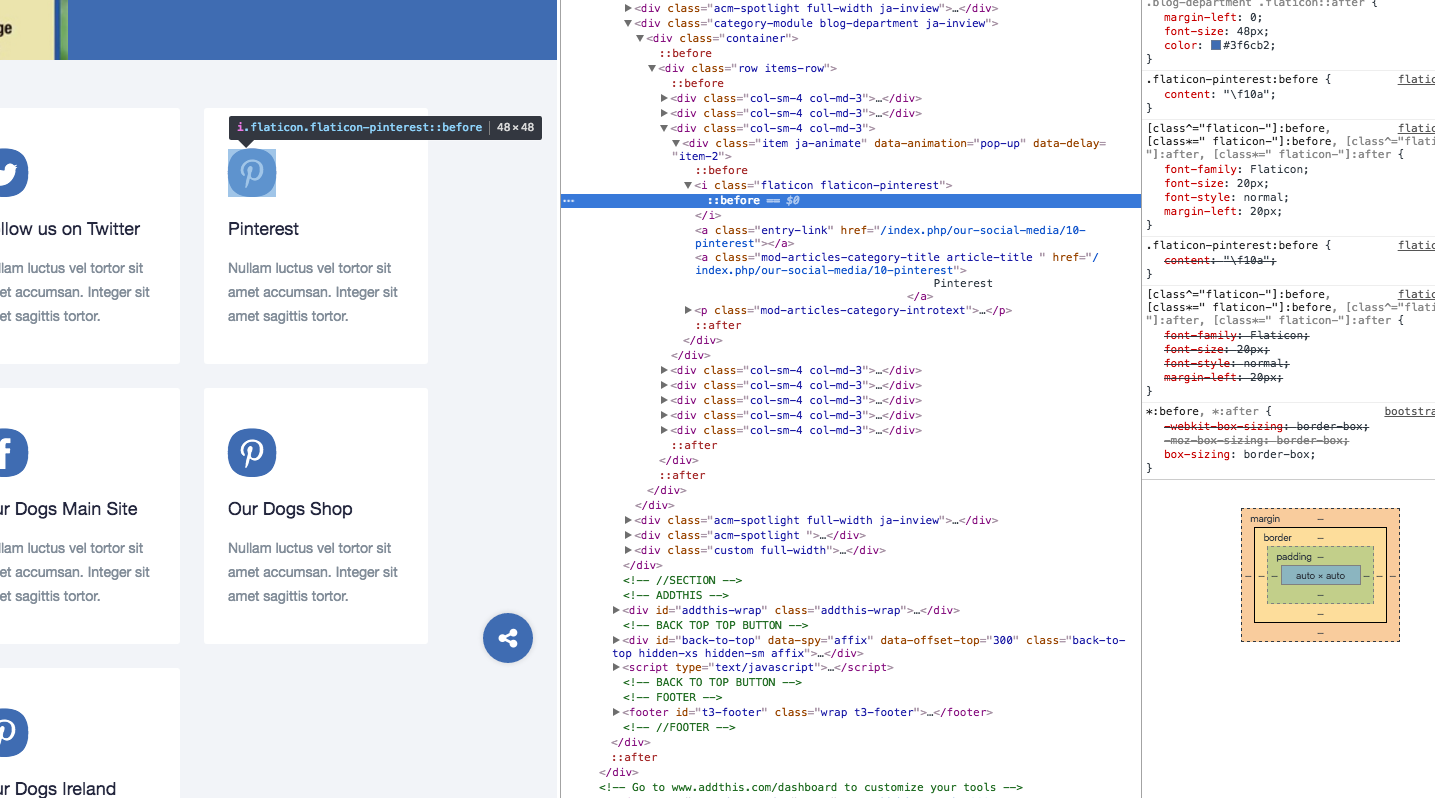Click the highlighted Pinterest icon on the page
Screen dimensions: 1435x798
tap(252, 173)
